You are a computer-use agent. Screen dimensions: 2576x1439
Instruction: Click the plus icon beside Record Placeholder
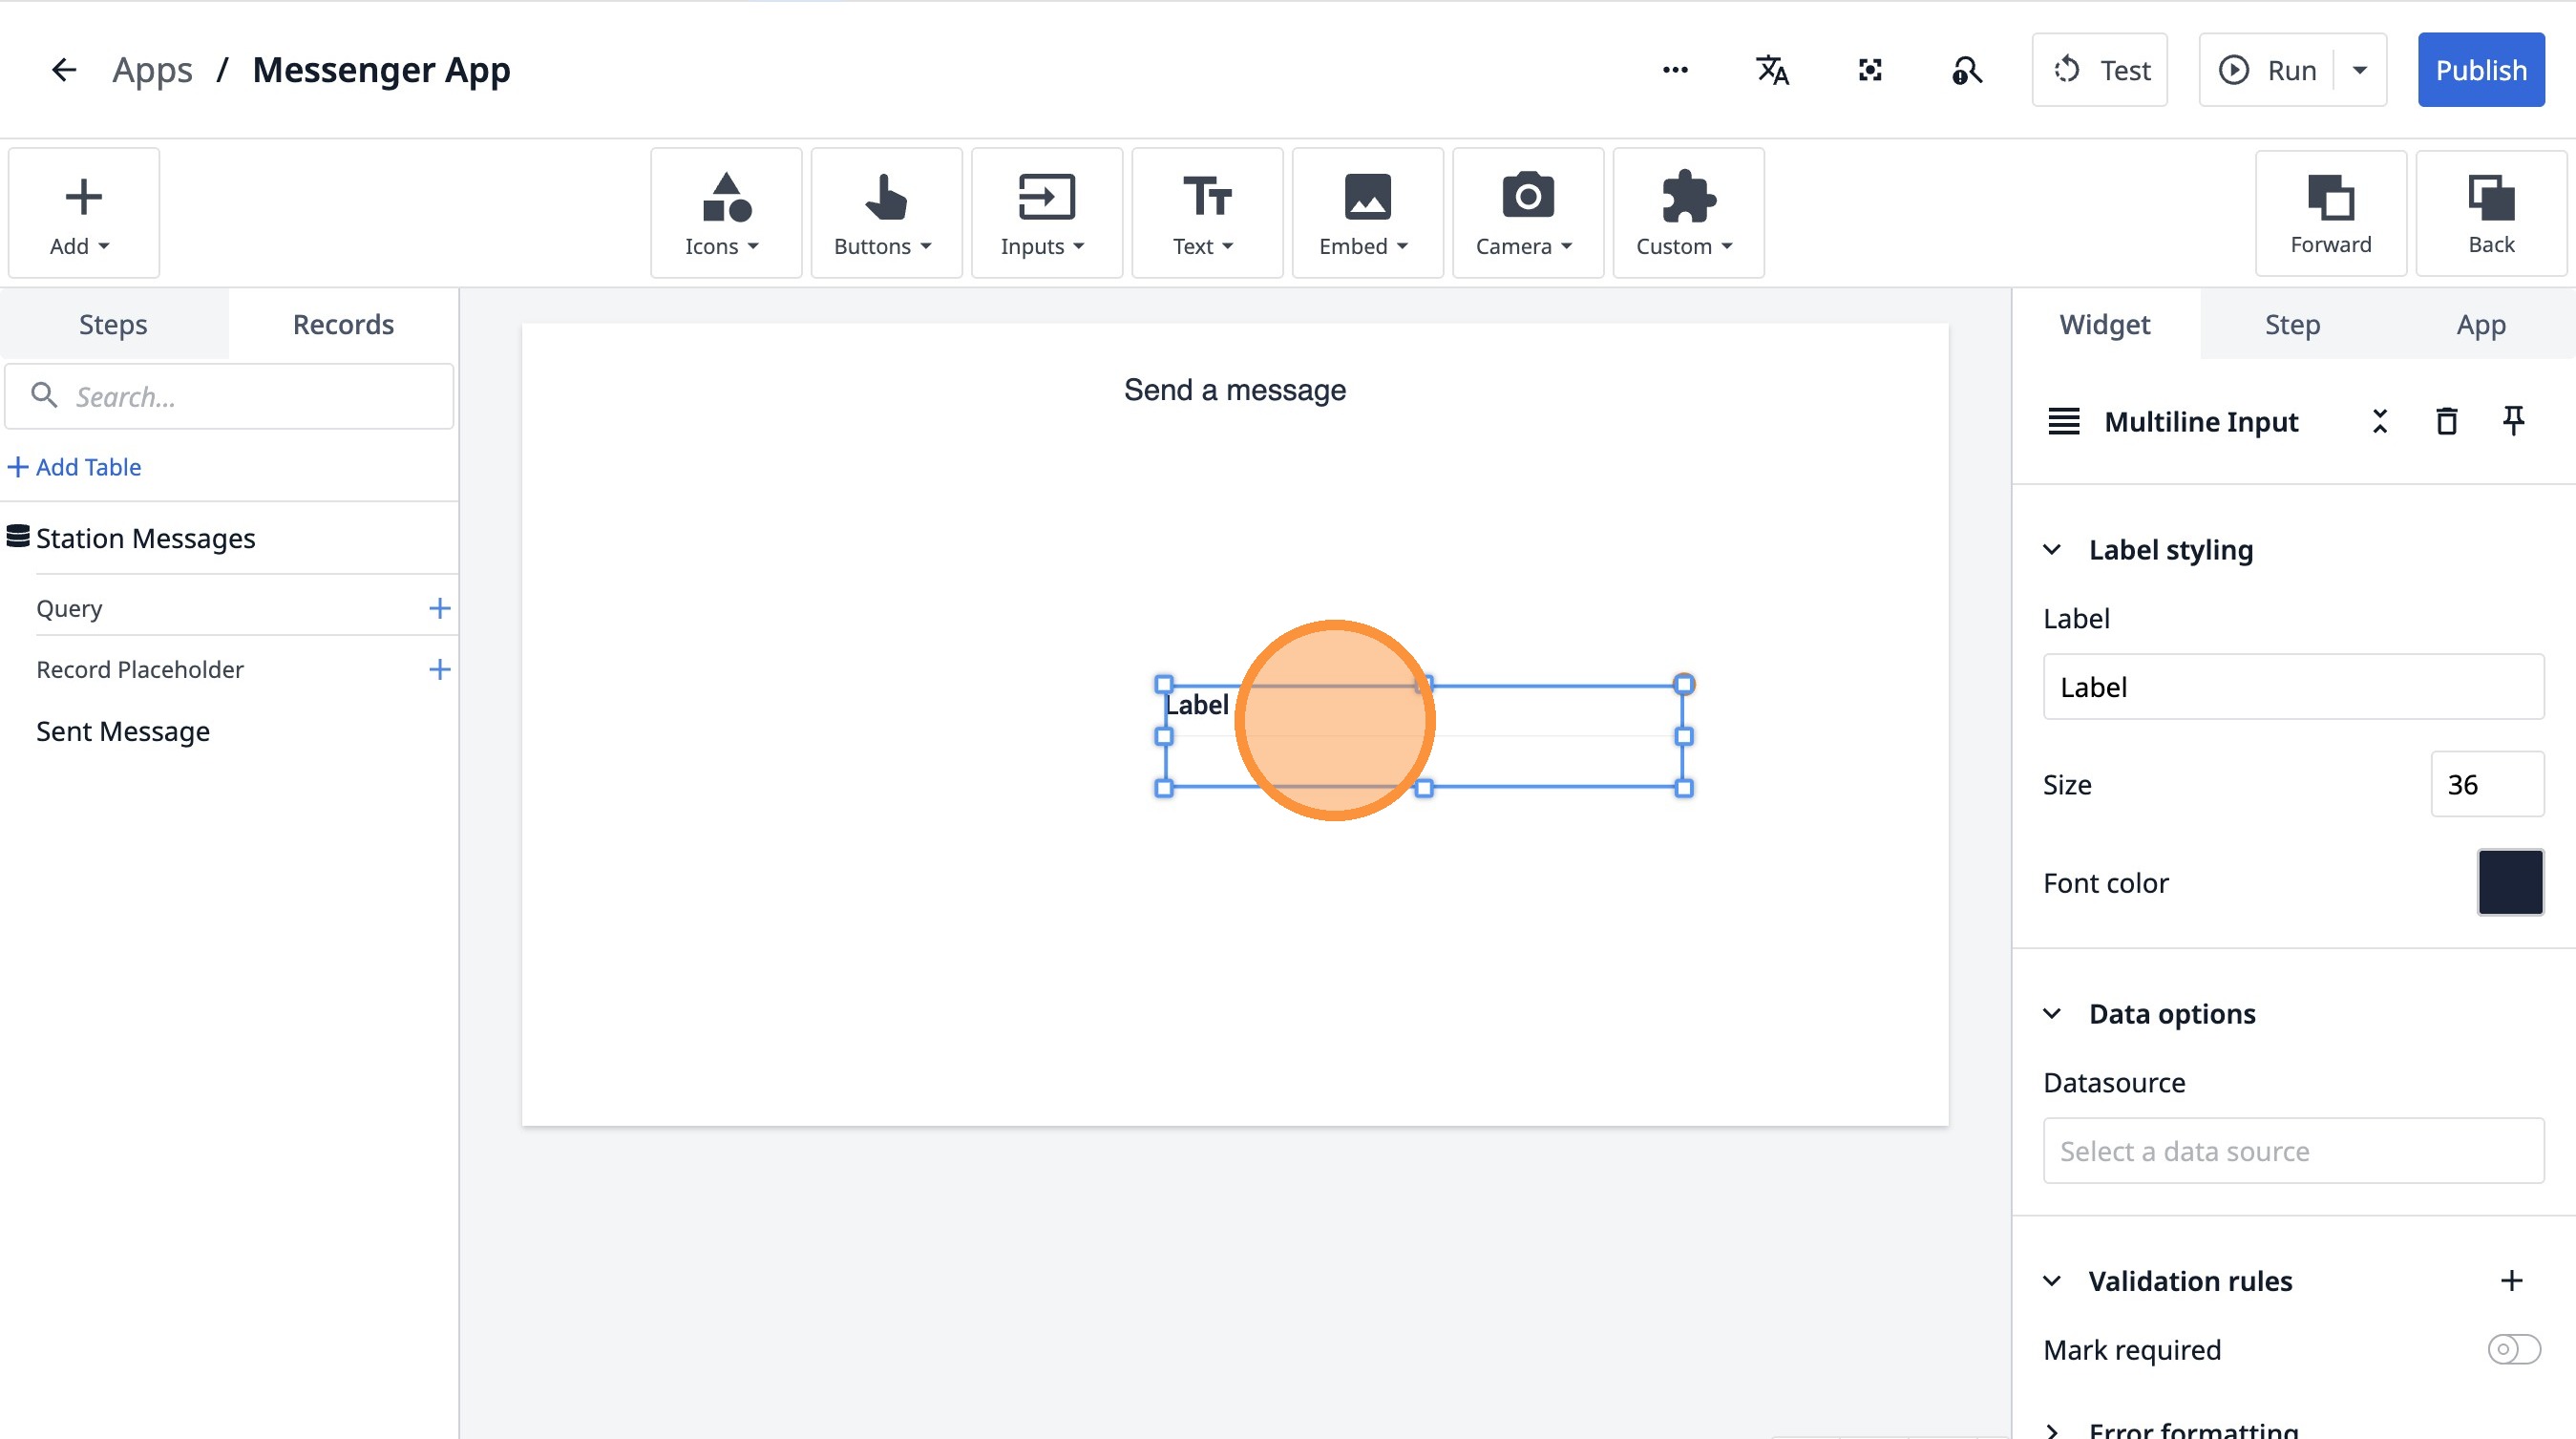(x=439, y=669)
